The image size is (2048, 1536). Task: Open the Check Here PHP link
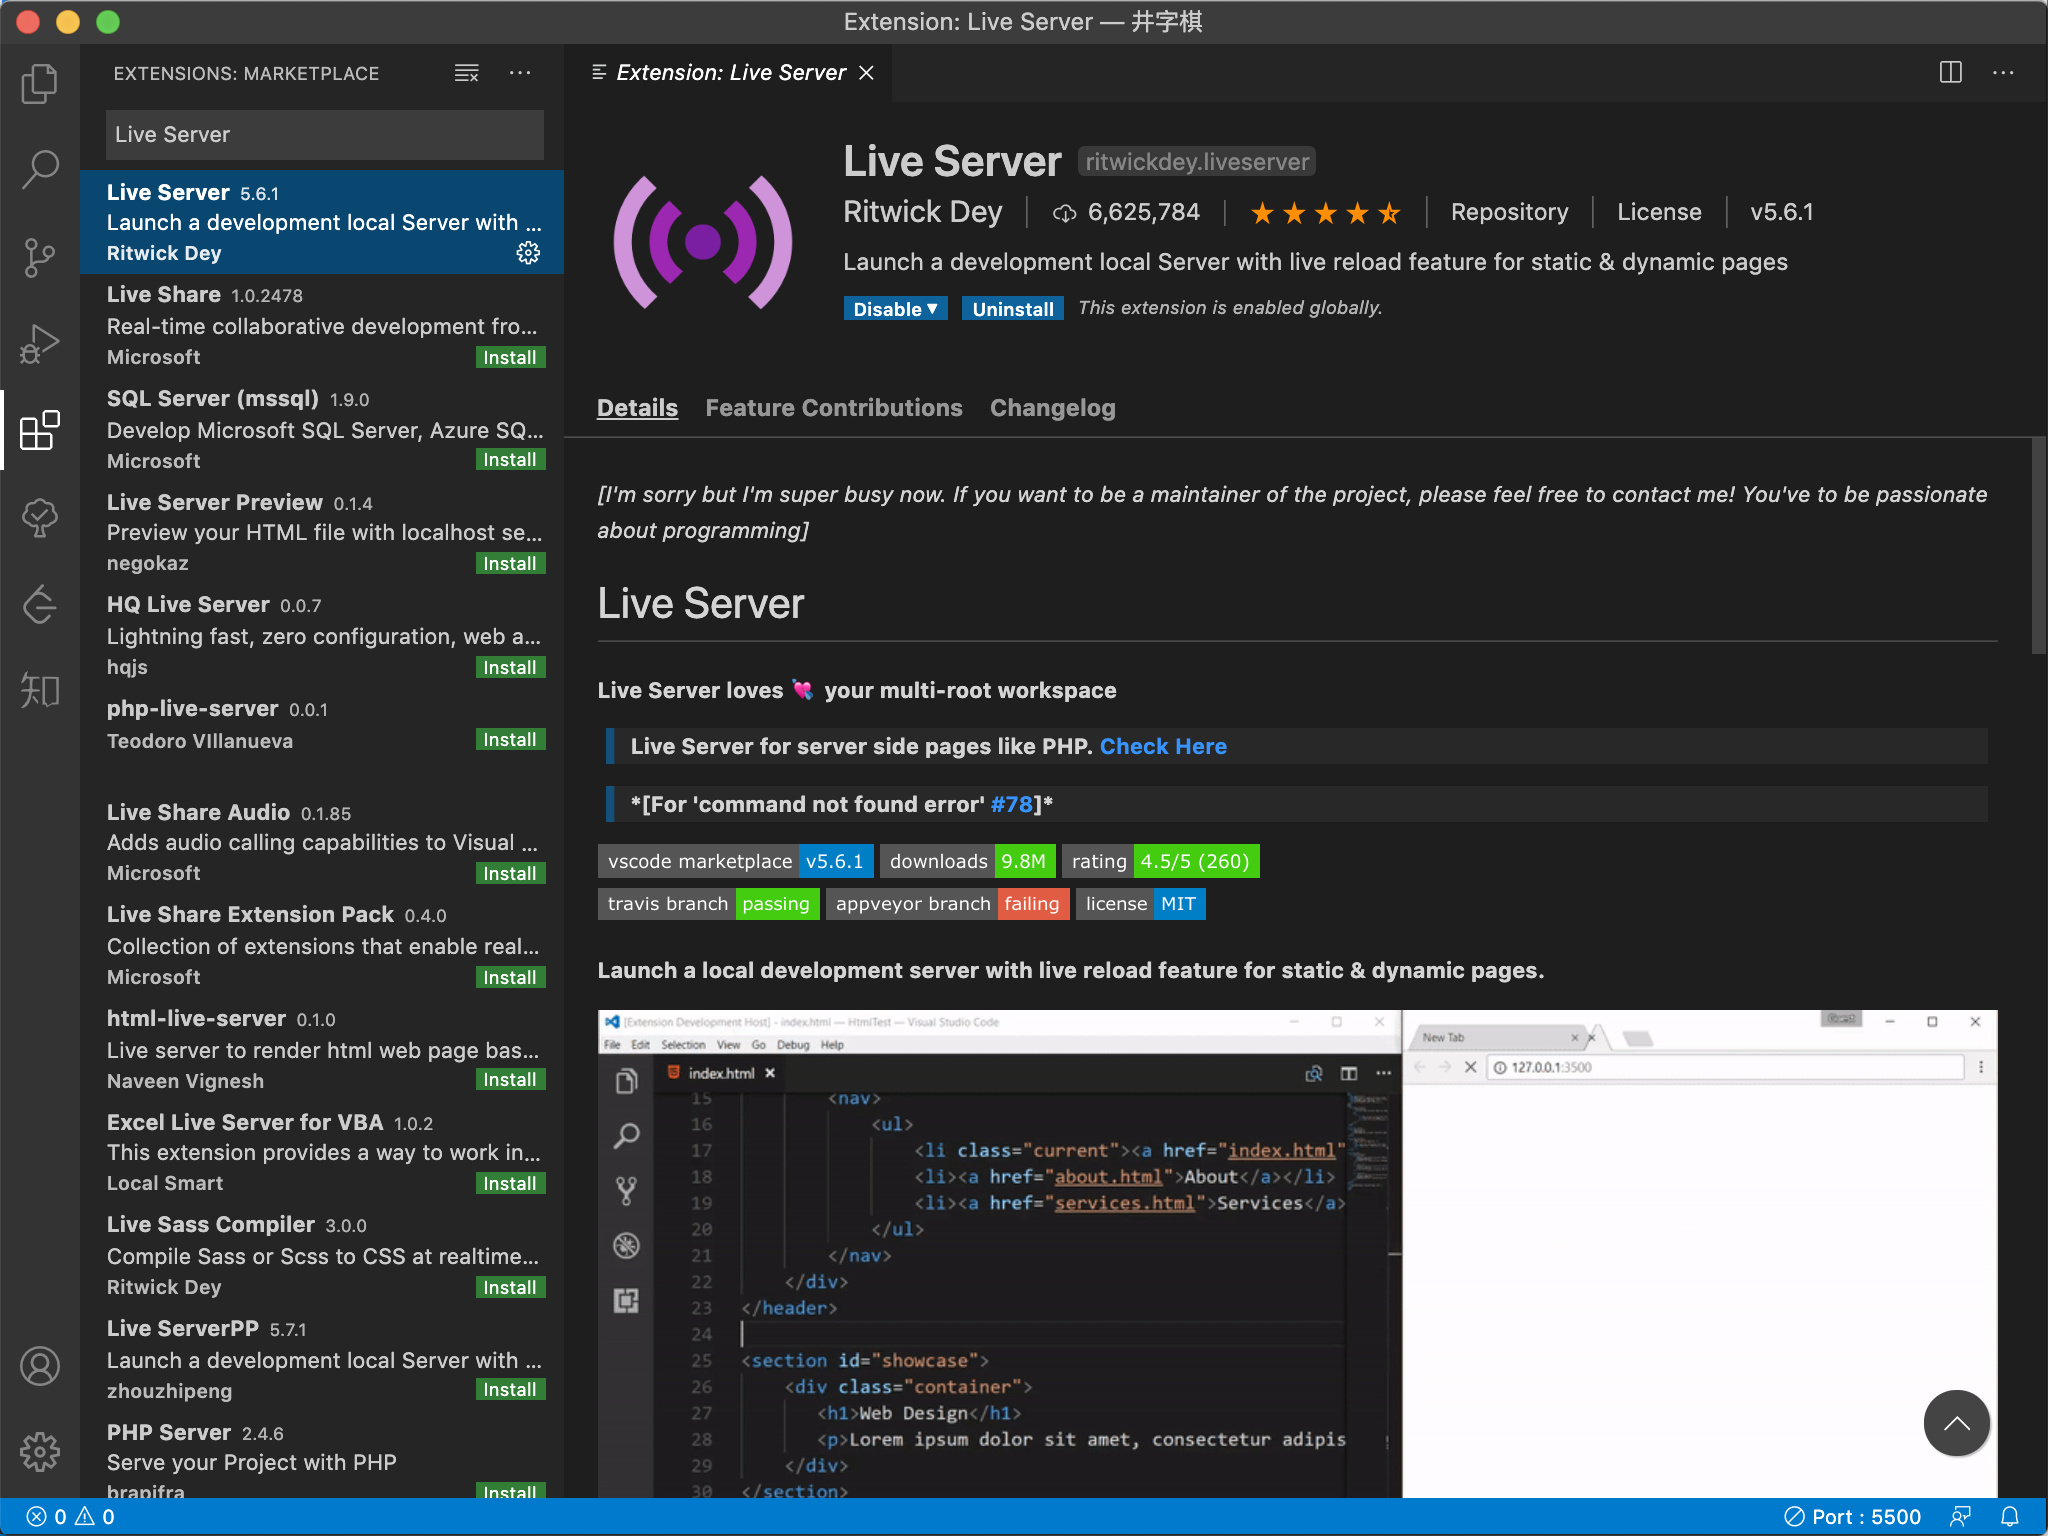1162,746
